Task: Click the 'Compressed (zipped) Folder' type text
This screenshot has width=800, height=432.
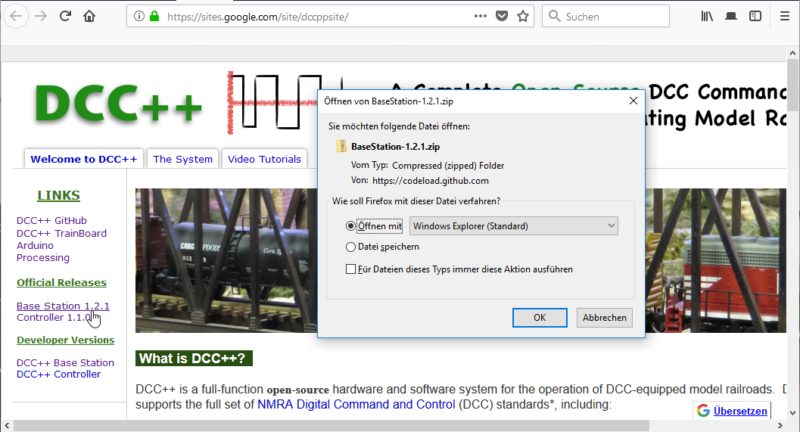Action: pyautogui.click(x=448, y=165)
